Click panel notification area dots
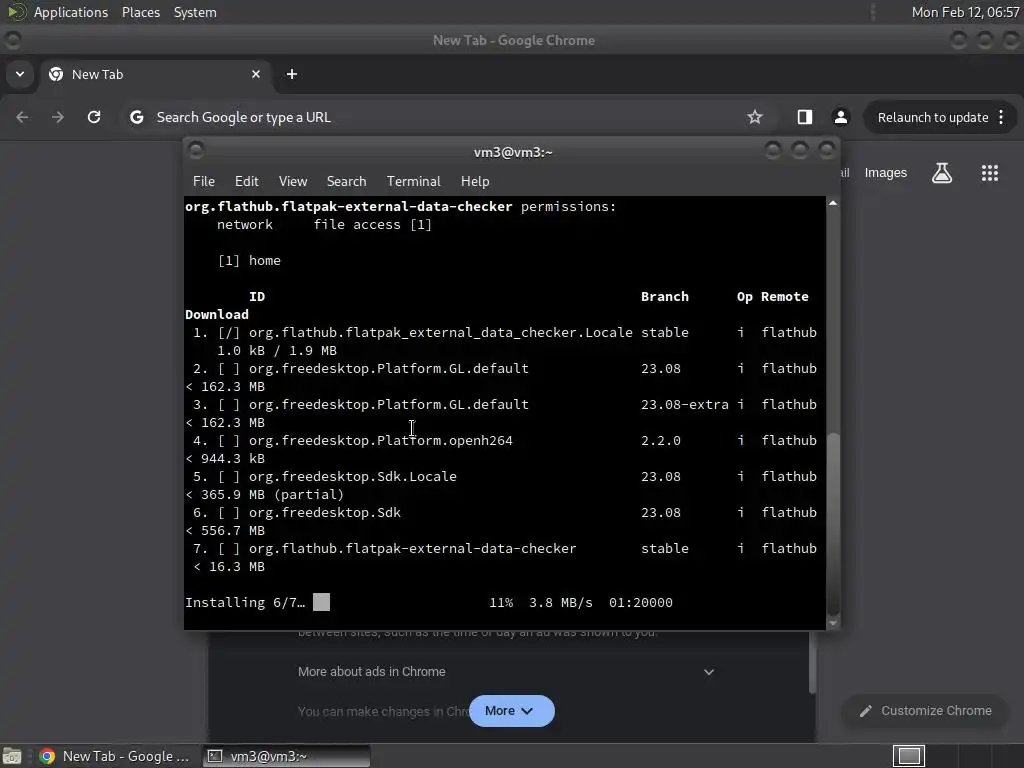The image size is (1024, 768). (873, 12)
